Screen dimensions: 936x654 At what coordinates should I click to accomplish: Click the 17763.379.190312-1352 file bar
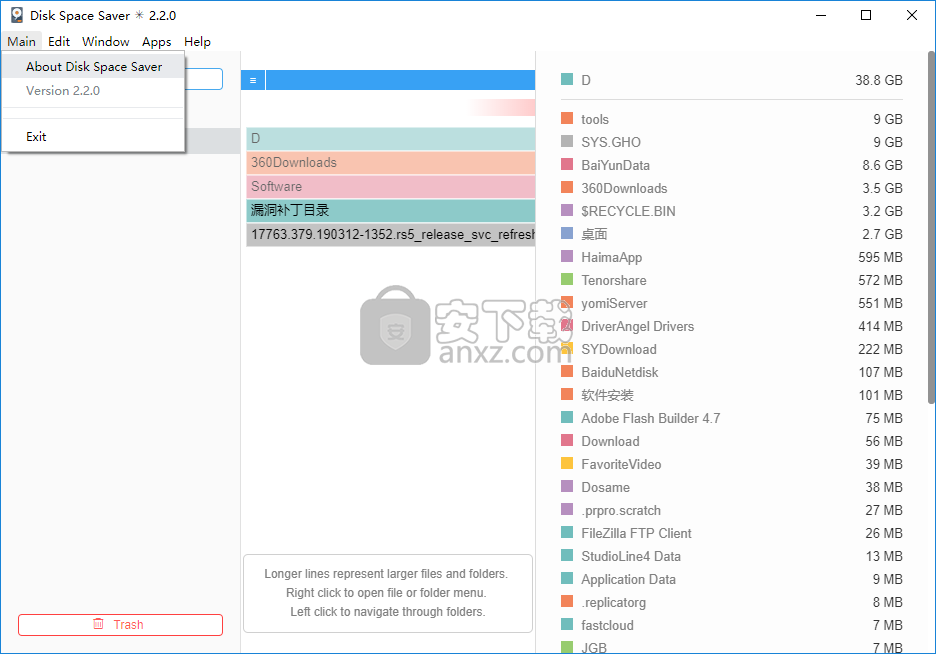click(390, 235)
